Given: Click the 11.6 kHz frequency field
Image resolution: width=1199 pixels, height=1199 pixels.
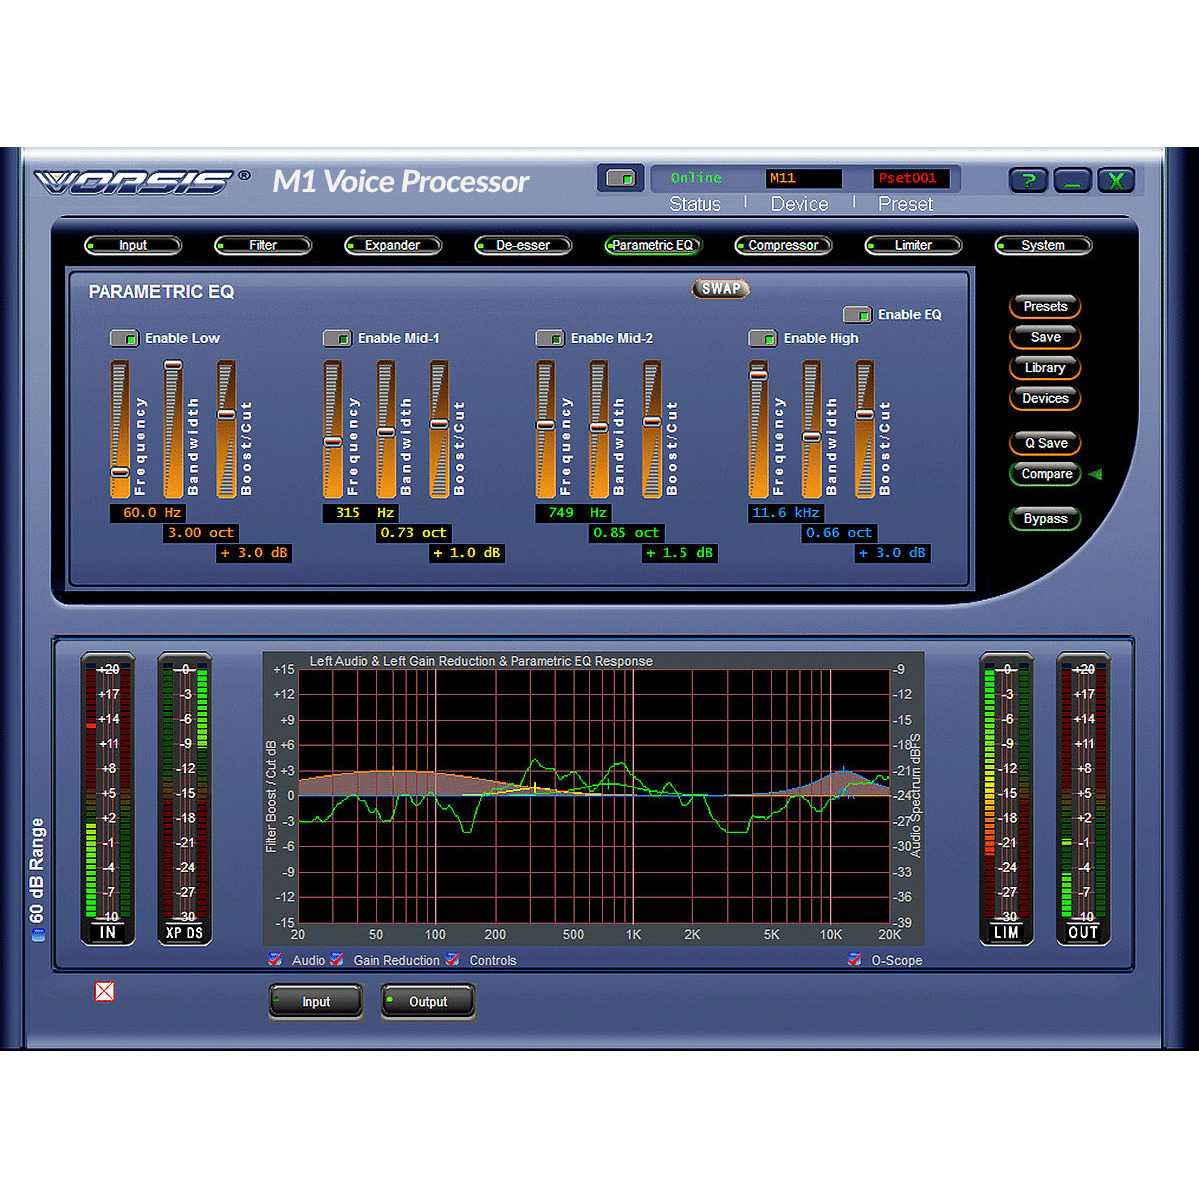Looking at the screenshot, I should (x=785, y=512).
